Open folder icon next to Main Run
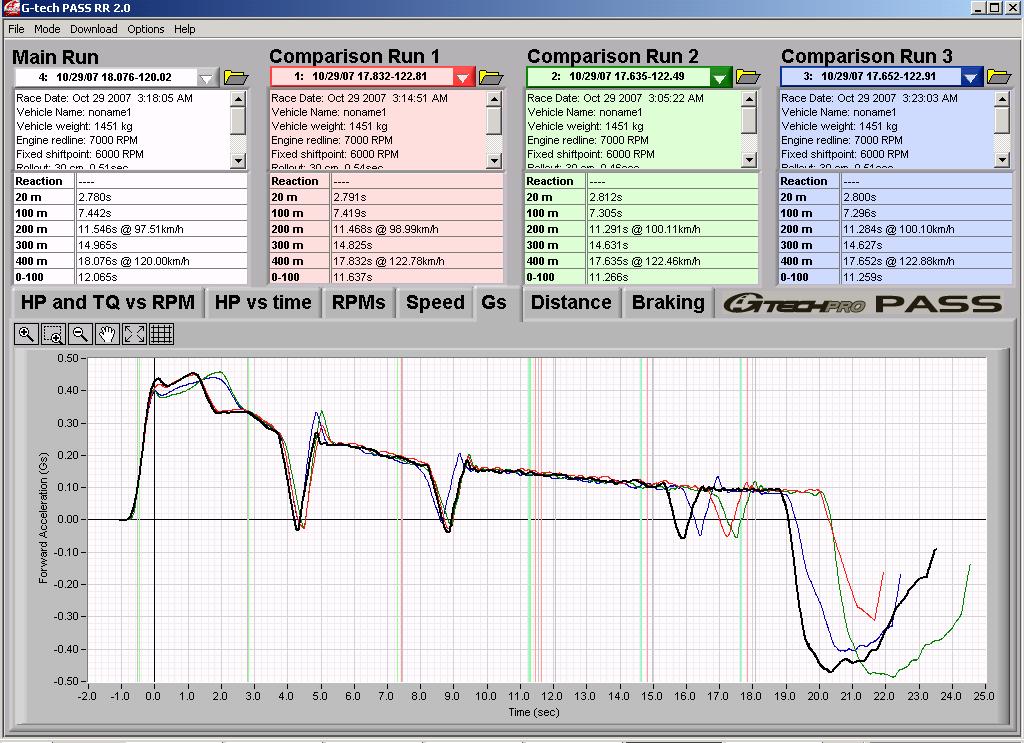This screenshot has width=1024, height=743. coord(236,77)
